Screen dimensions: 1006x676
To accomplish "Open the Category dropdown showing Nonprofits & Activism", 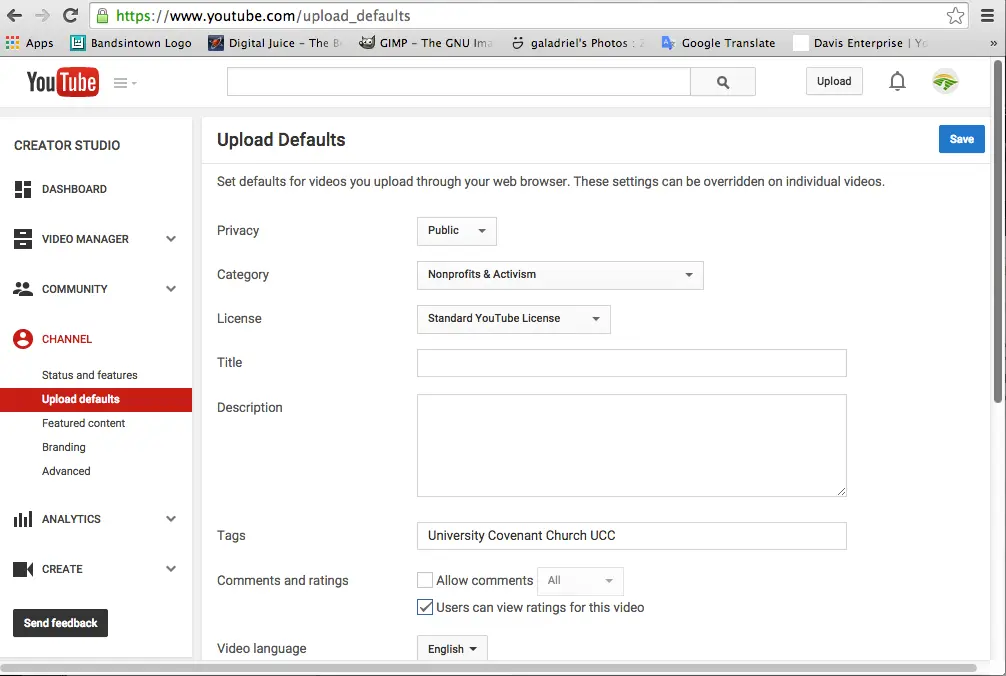I will 559,275.
